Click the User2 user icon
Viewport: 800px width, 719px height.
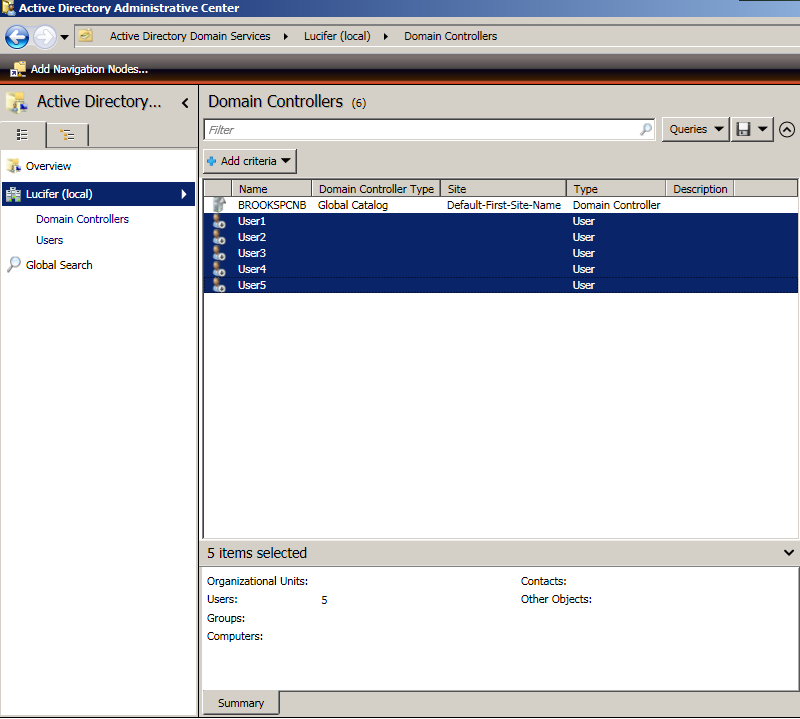coord(219,237)
